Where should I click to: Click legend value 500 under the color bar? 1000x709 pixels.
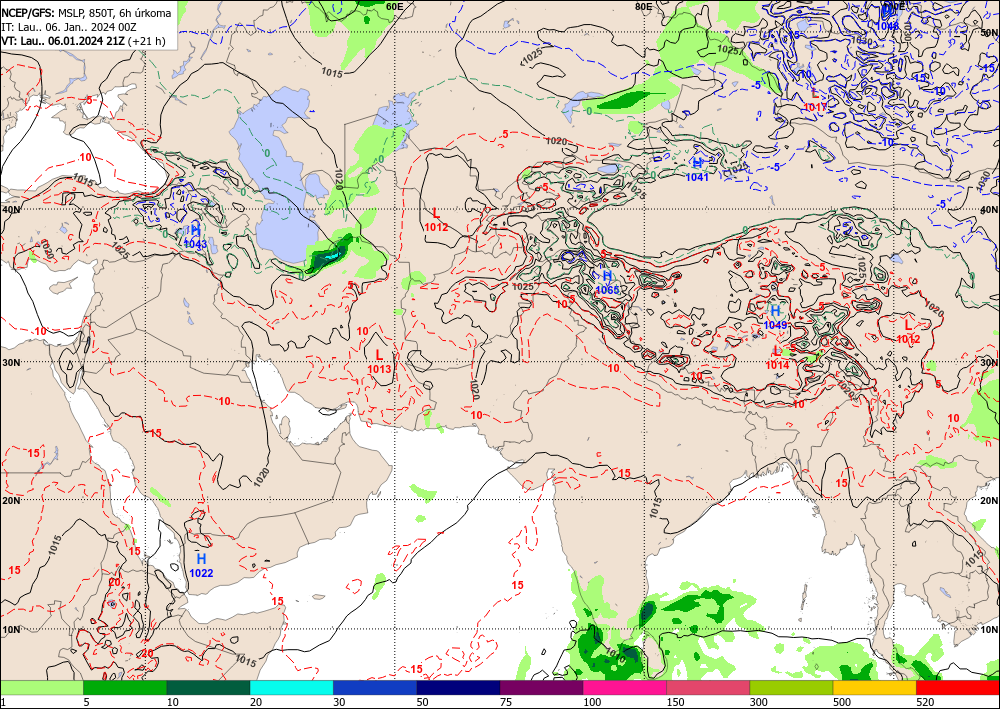click(x=842, y=702)
